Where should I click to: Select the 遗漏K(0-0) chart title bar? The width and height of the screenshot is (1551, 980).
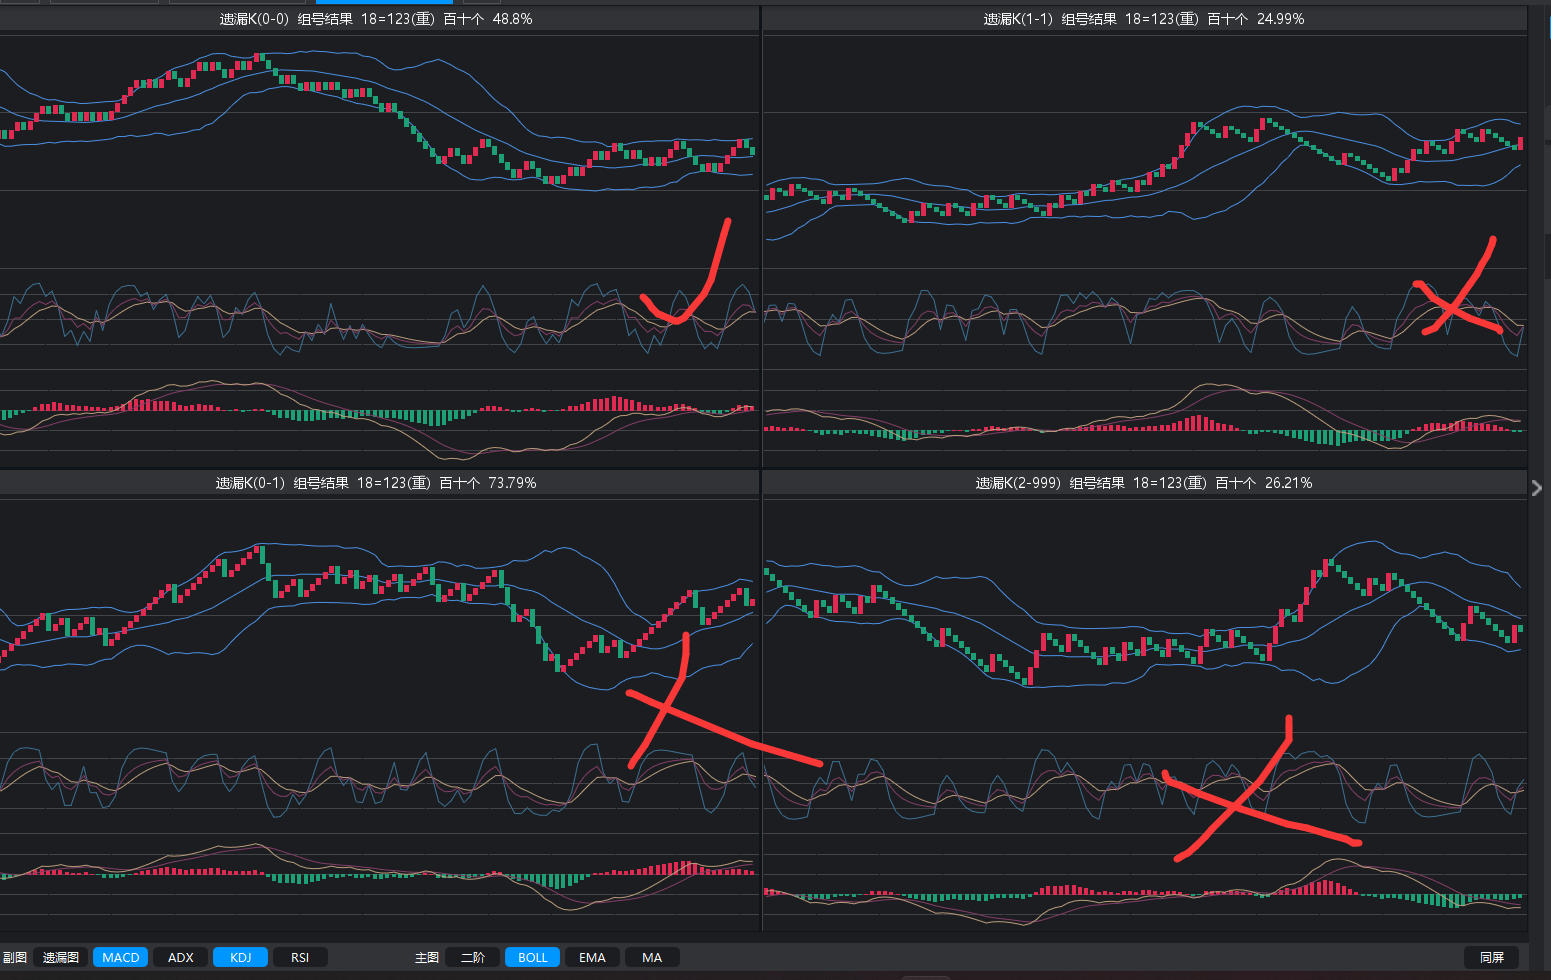[x=378, y=19]
